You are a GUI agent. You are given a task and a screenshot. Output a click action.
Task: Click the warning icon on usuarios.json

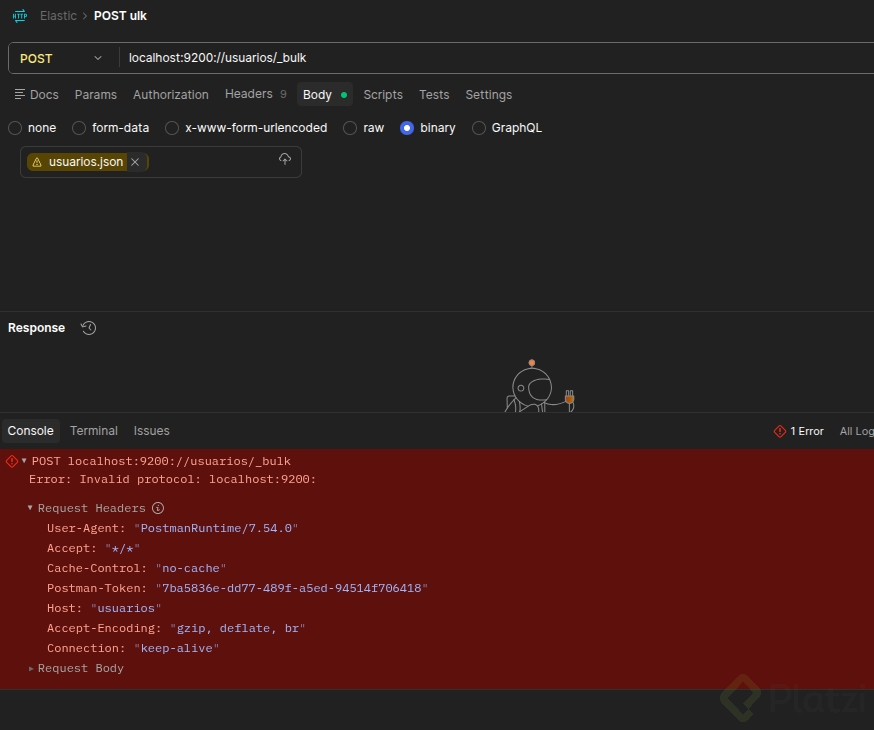[37, 162]
